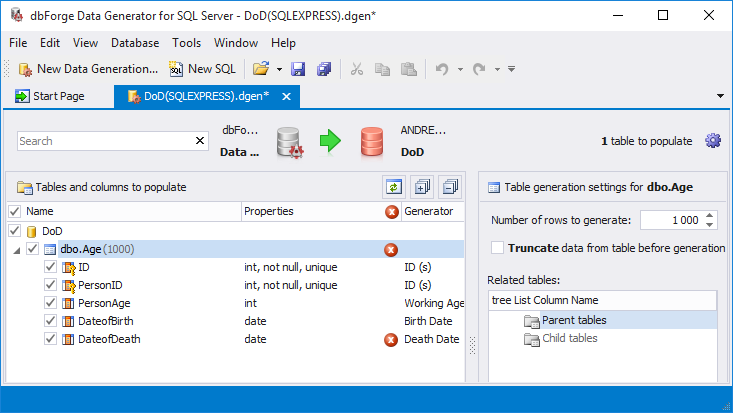Click the Generator column header
The height and width of the screenshot is (413, 733).
pos(432,211)
